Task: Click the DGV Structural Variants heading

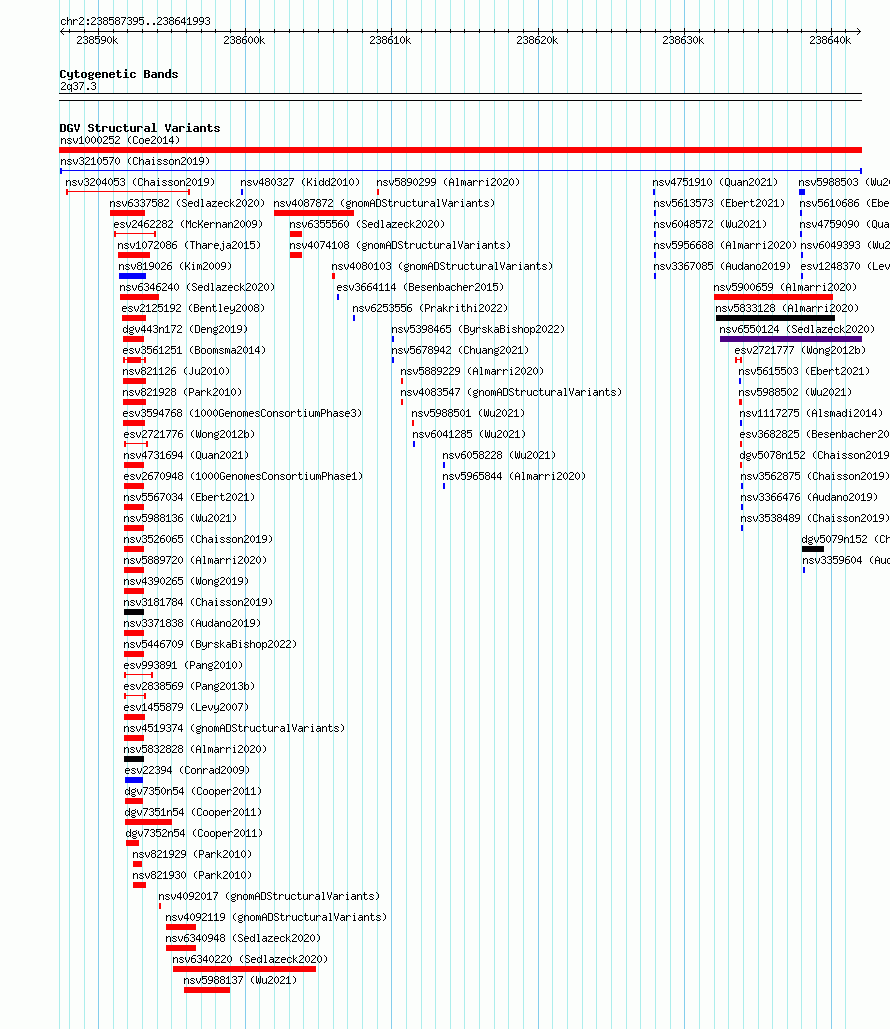Action: point(140,128)
